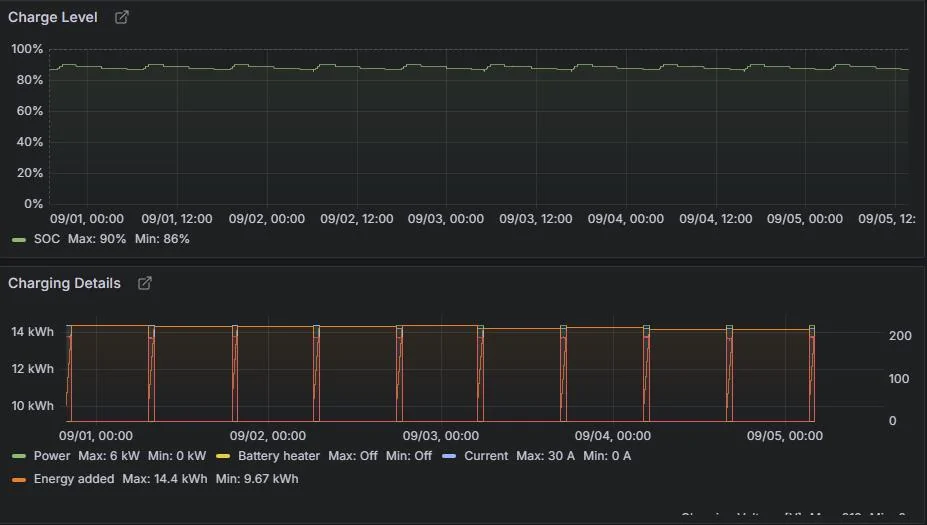Click '09/05, 00:00' label on Charging Details axis
Screen dimensions: 927x525
pyautogui.click(x=785, y=436)
